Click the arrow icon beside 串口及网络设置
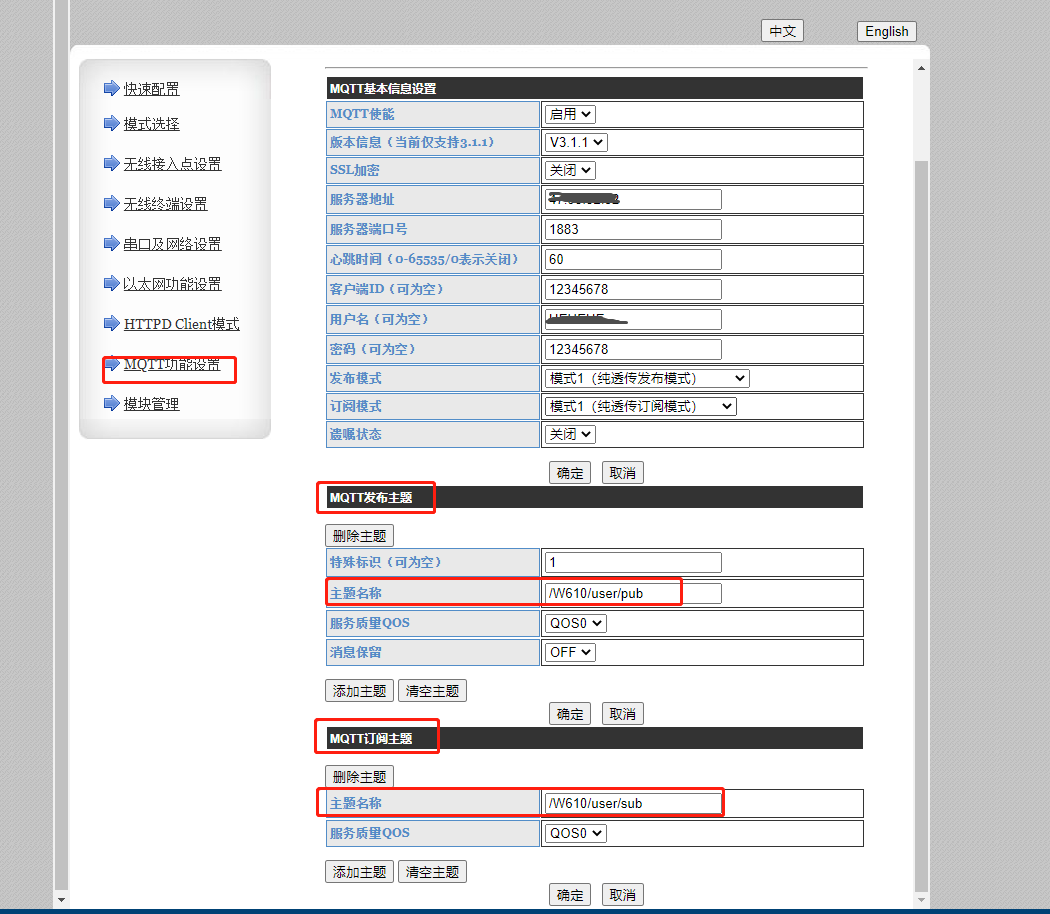The height and width of the screenshot is (914, 1050). 111,244
